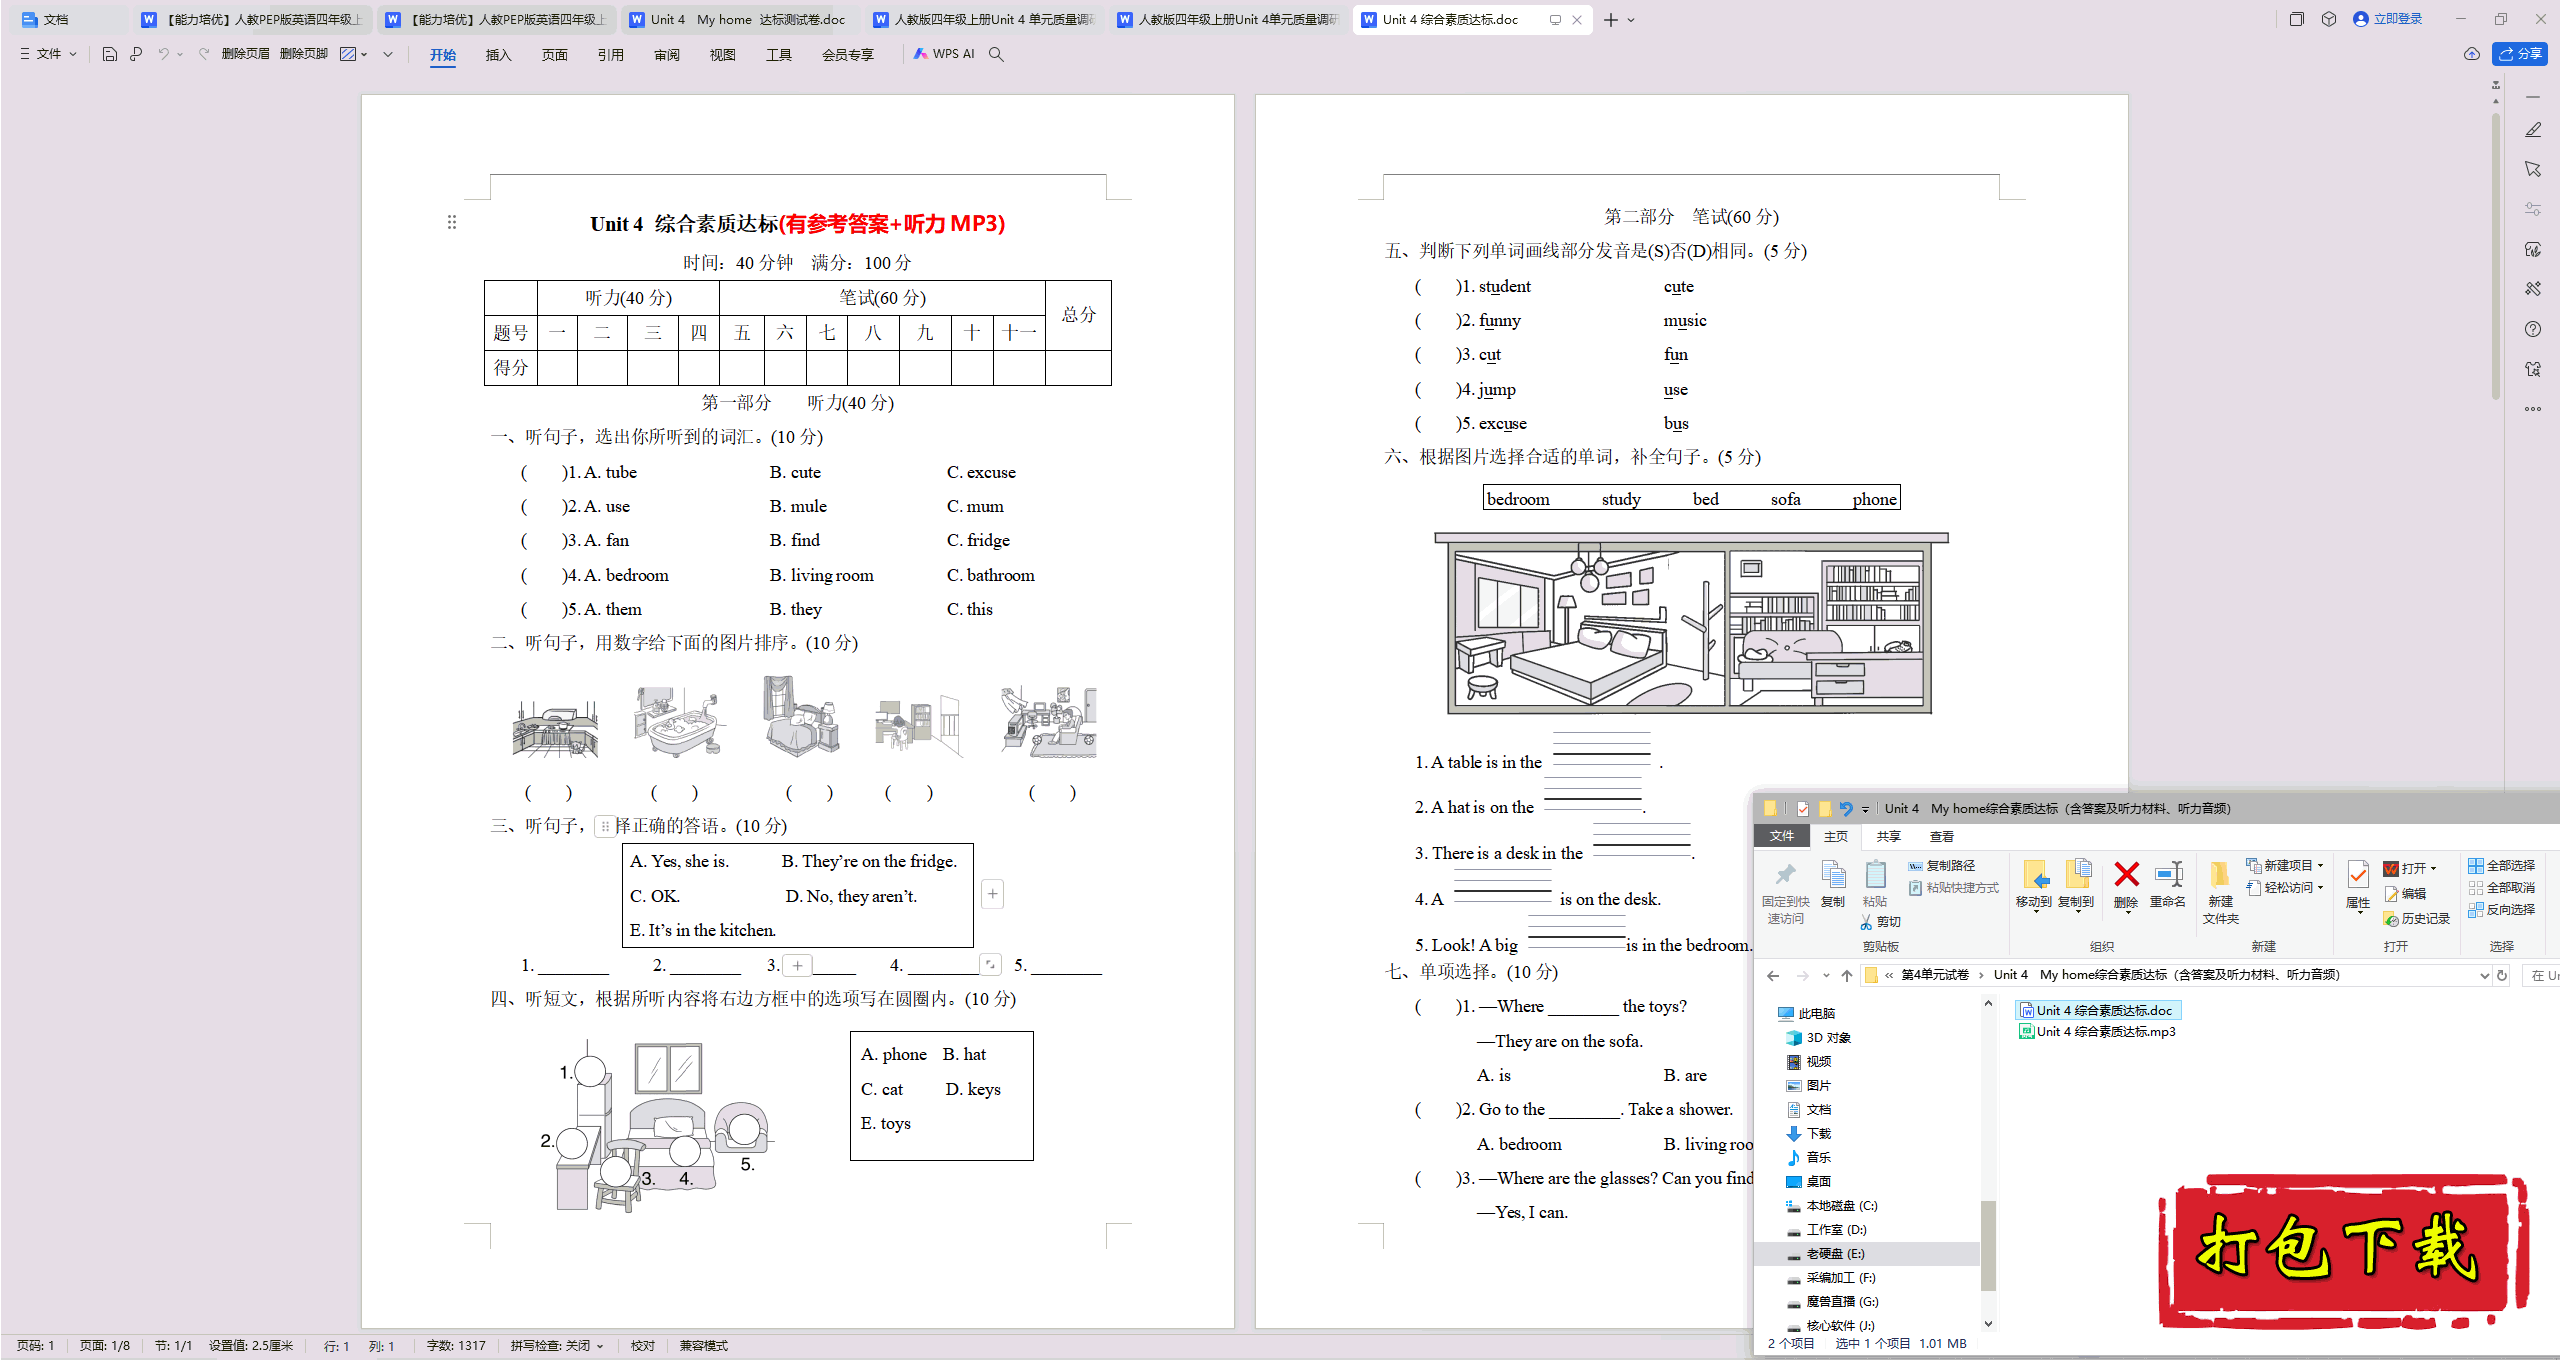The width and height of the screenshot is (2560, 1360).
Task: Switch to the 引用 ribbon tab
Action: coord(611,55)
